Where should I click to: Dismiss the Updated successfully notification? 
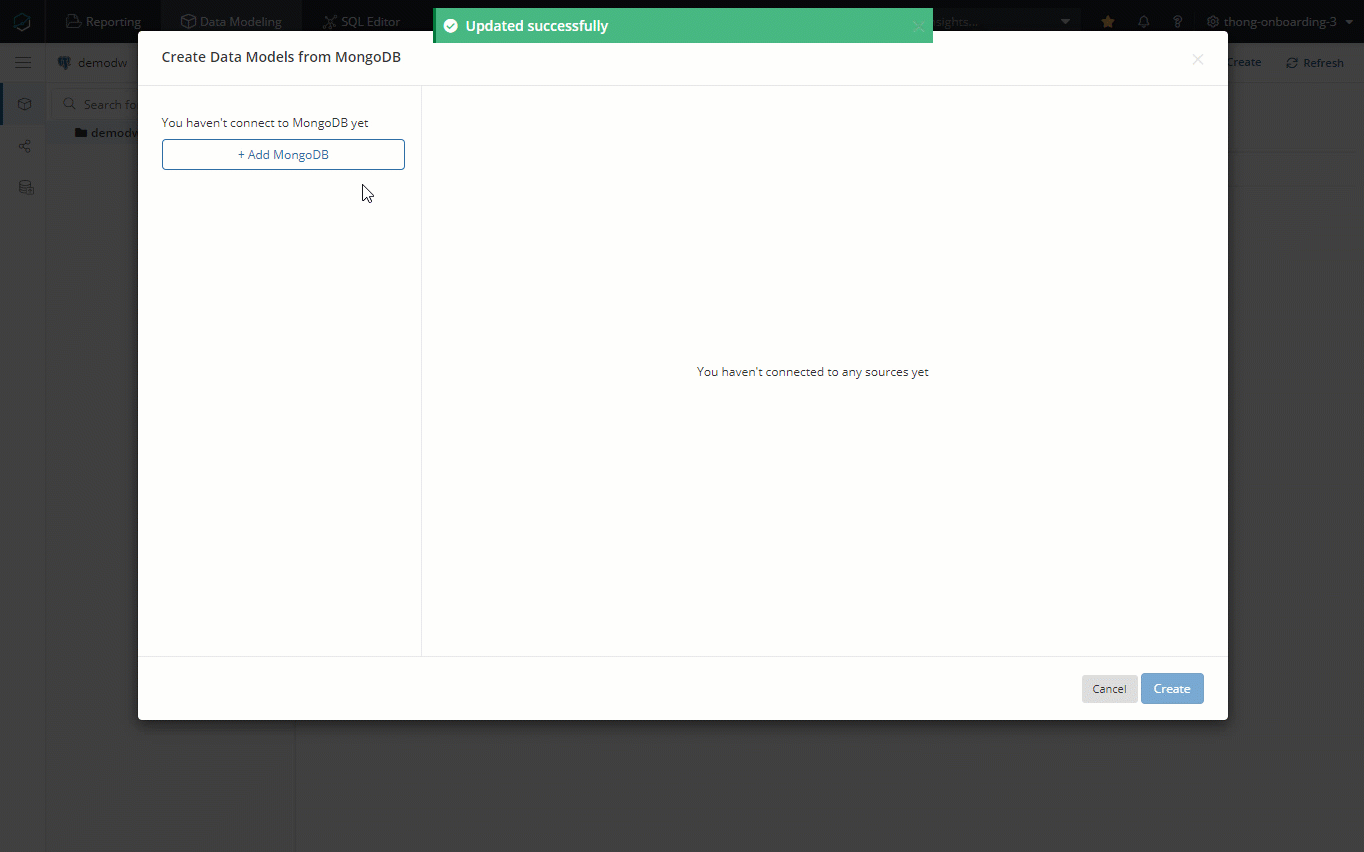click(918, 26)
